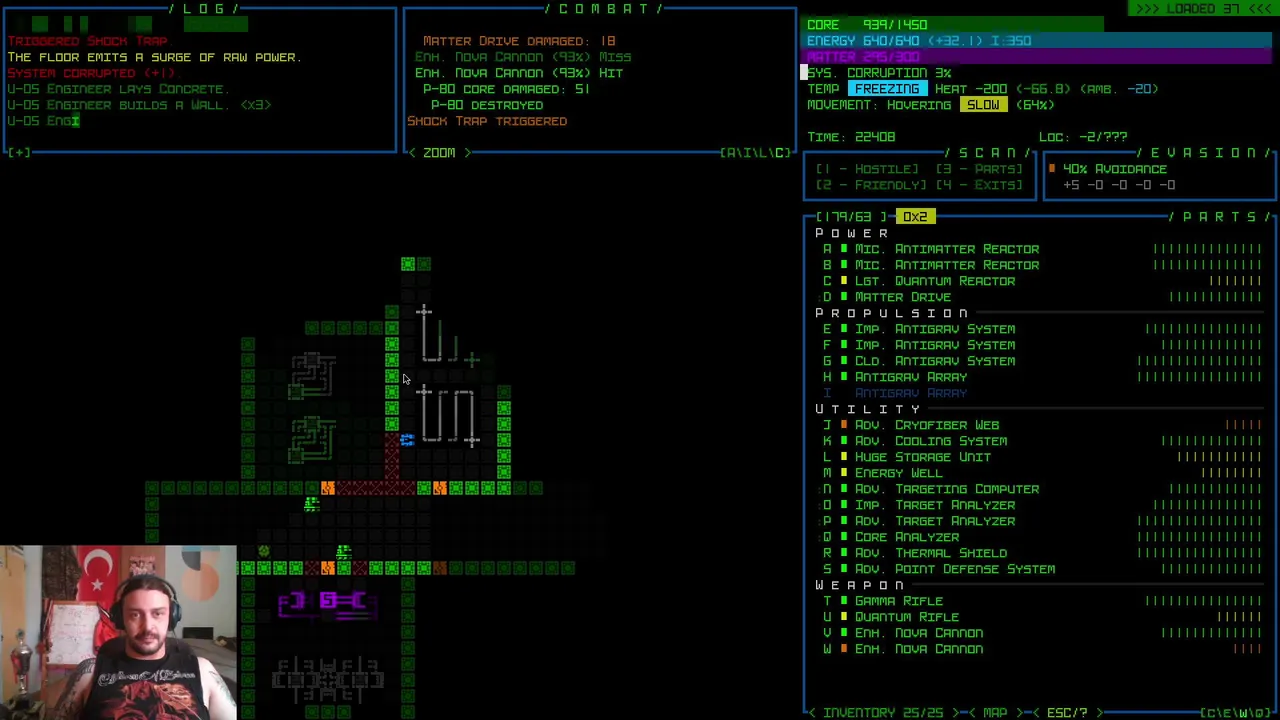Click the green crosshair marker on the map

(471, 359)
